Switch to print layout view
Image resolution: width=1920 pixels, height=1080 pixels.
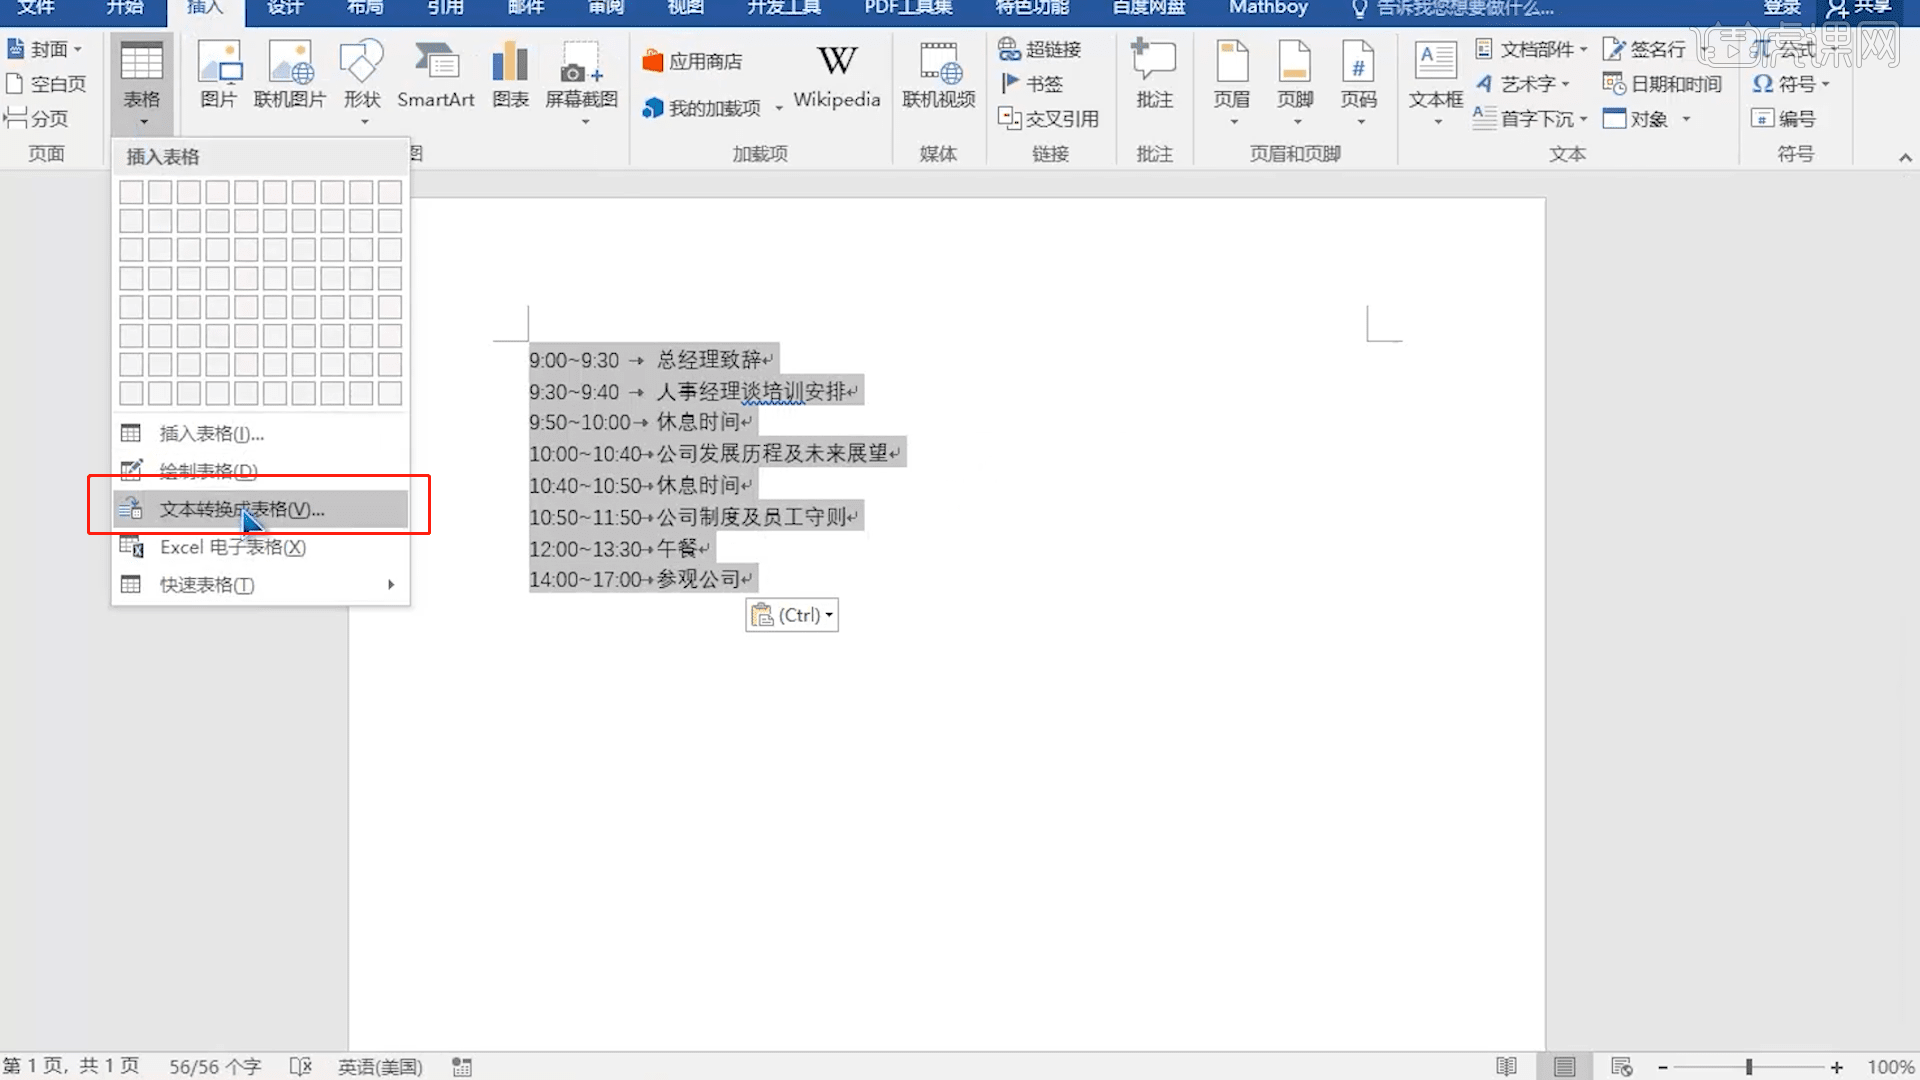(x=1565, y=1067)
